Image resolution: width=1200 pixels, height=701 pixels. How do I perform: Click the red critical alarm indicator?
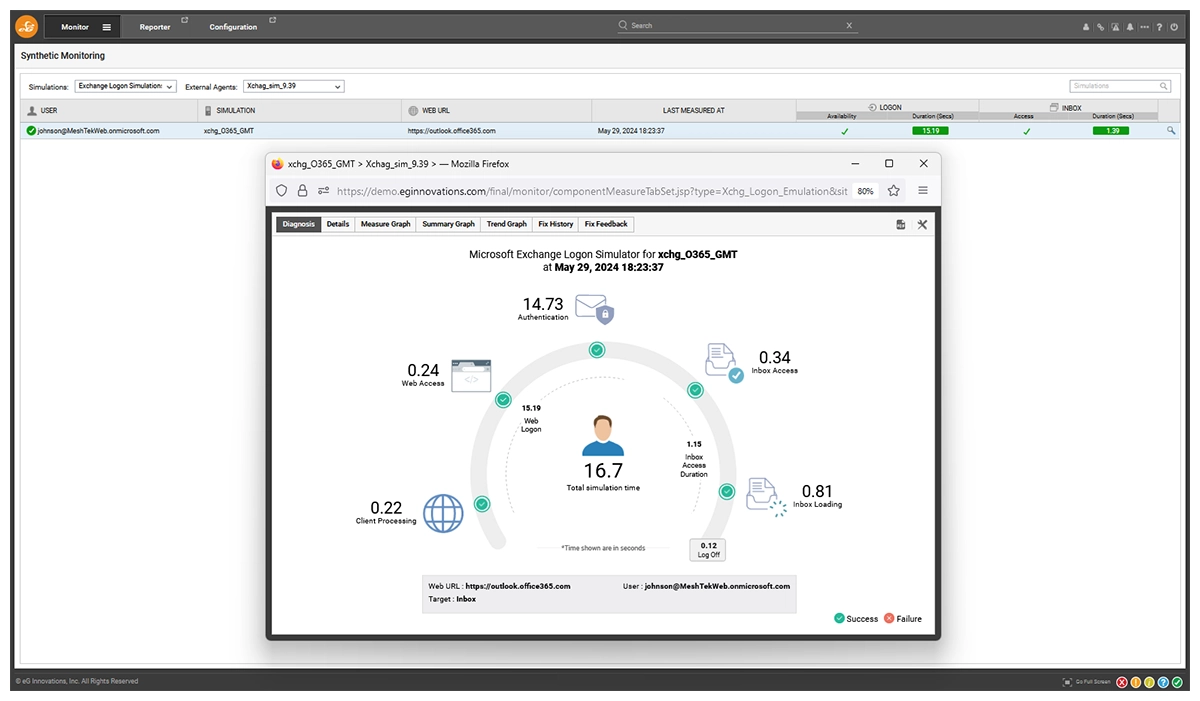1122,682
